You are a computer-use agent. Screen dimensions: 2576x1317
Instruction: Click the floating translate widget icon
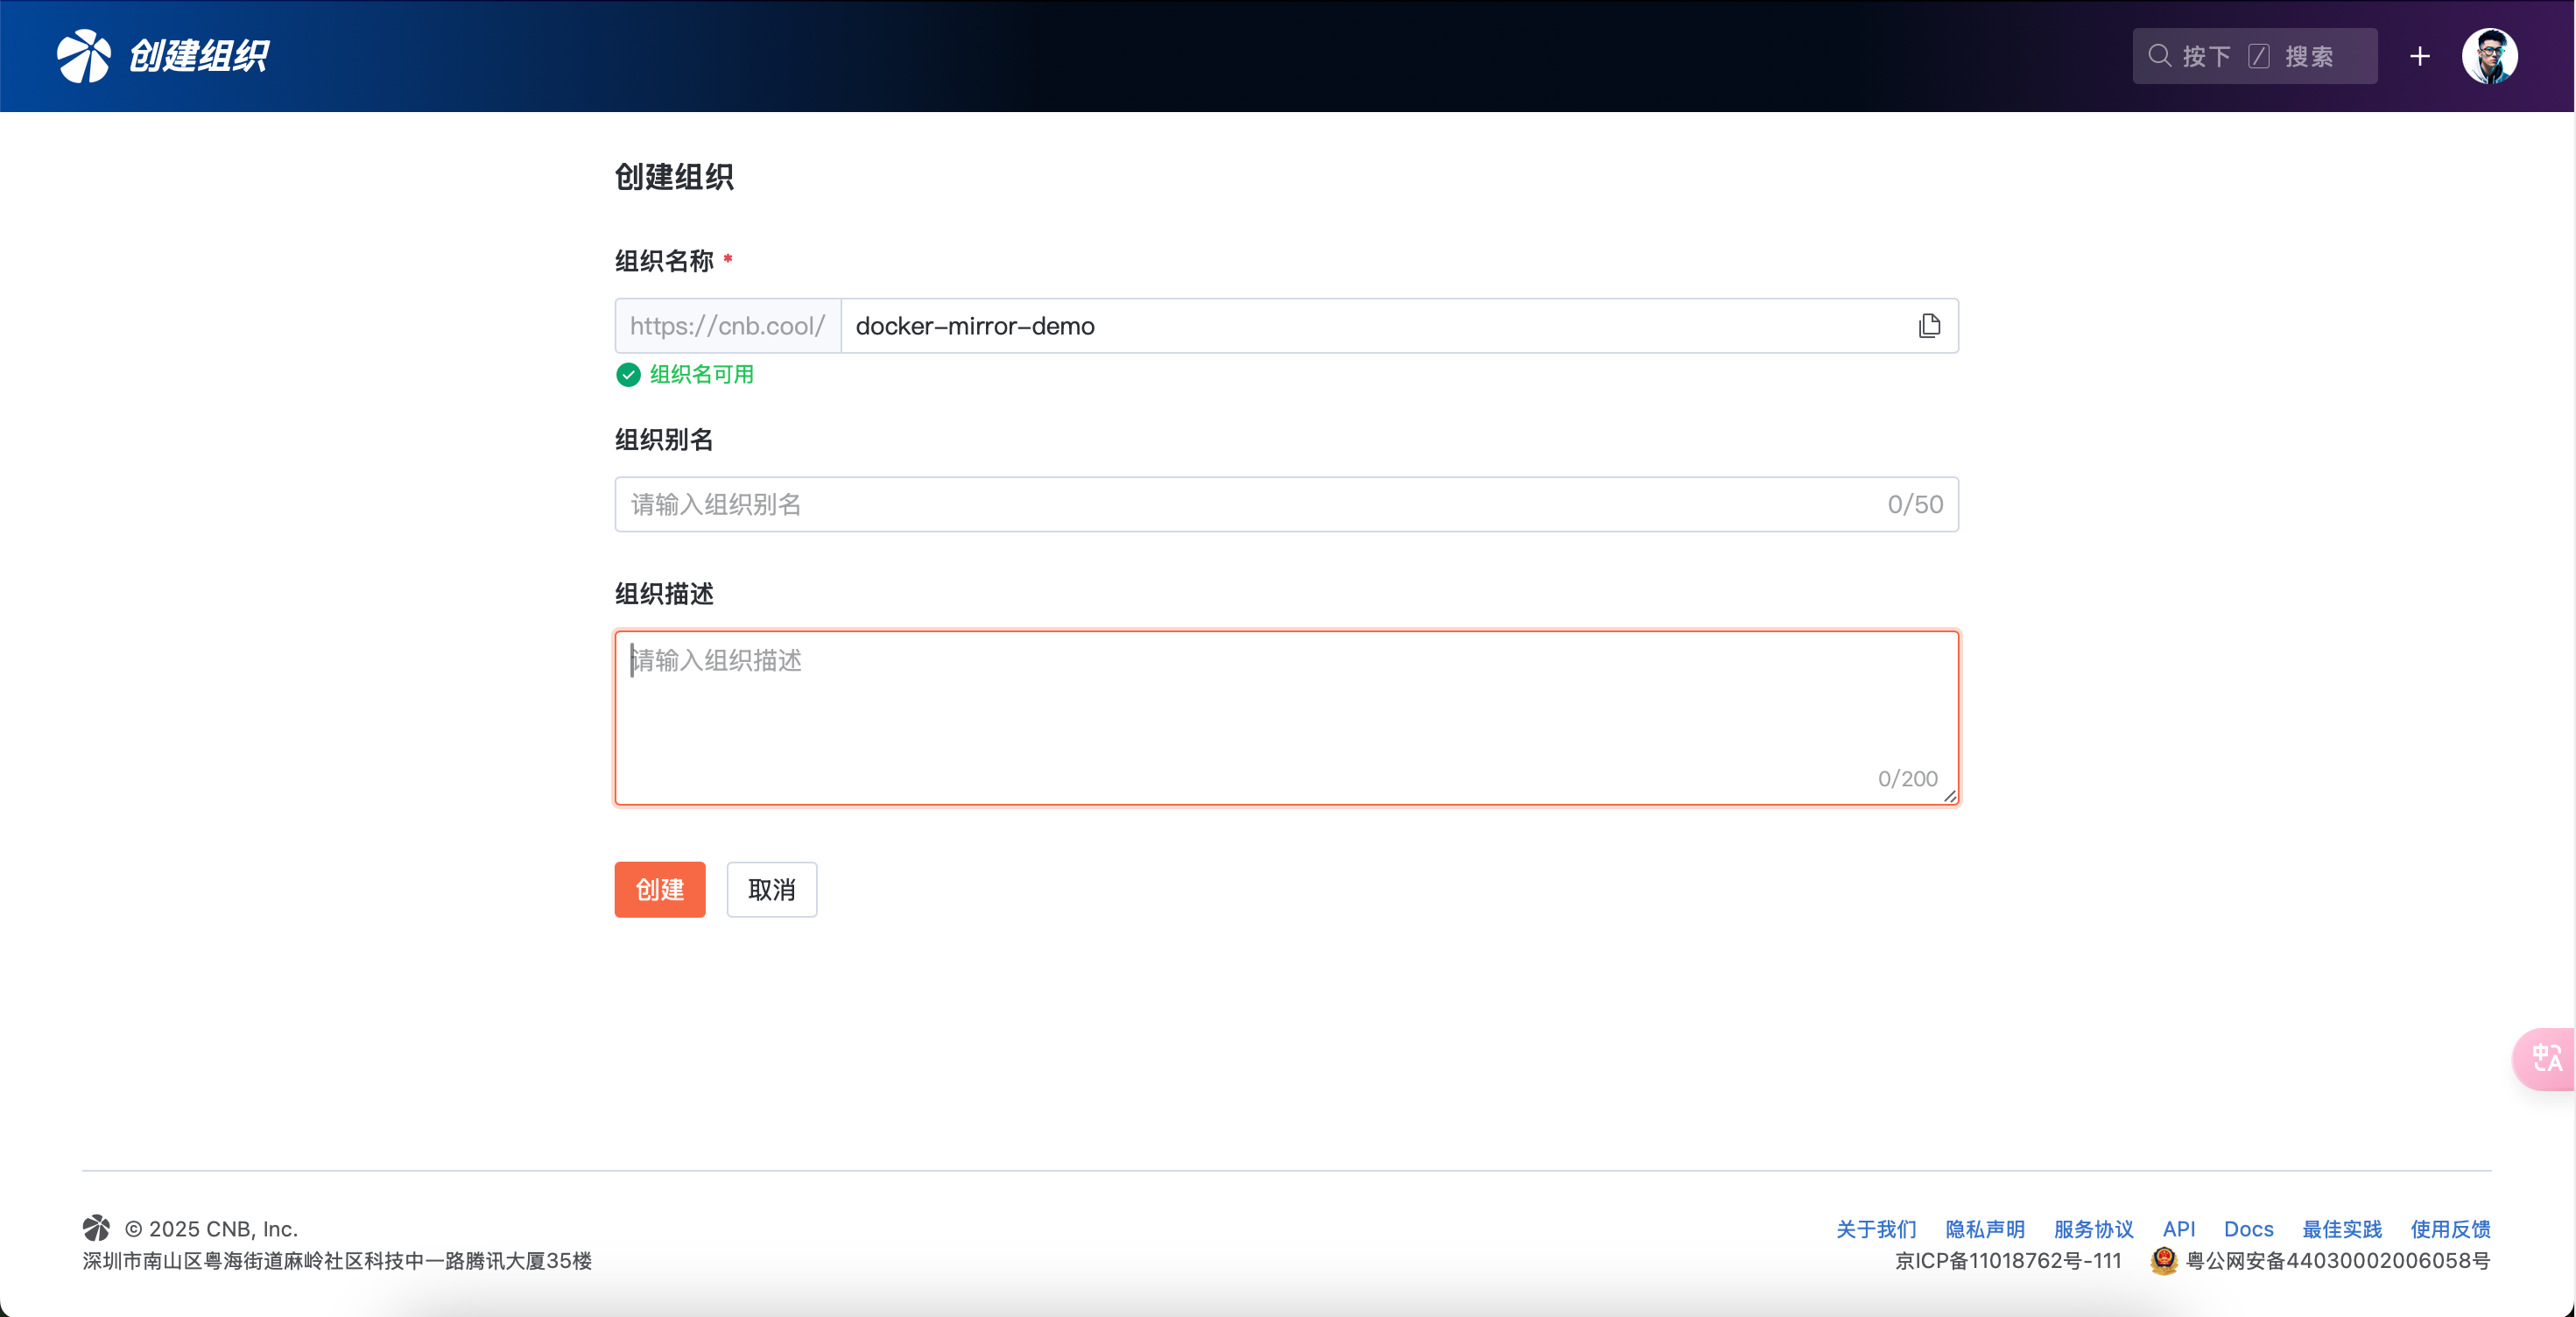click(x=2546, y=1058)
